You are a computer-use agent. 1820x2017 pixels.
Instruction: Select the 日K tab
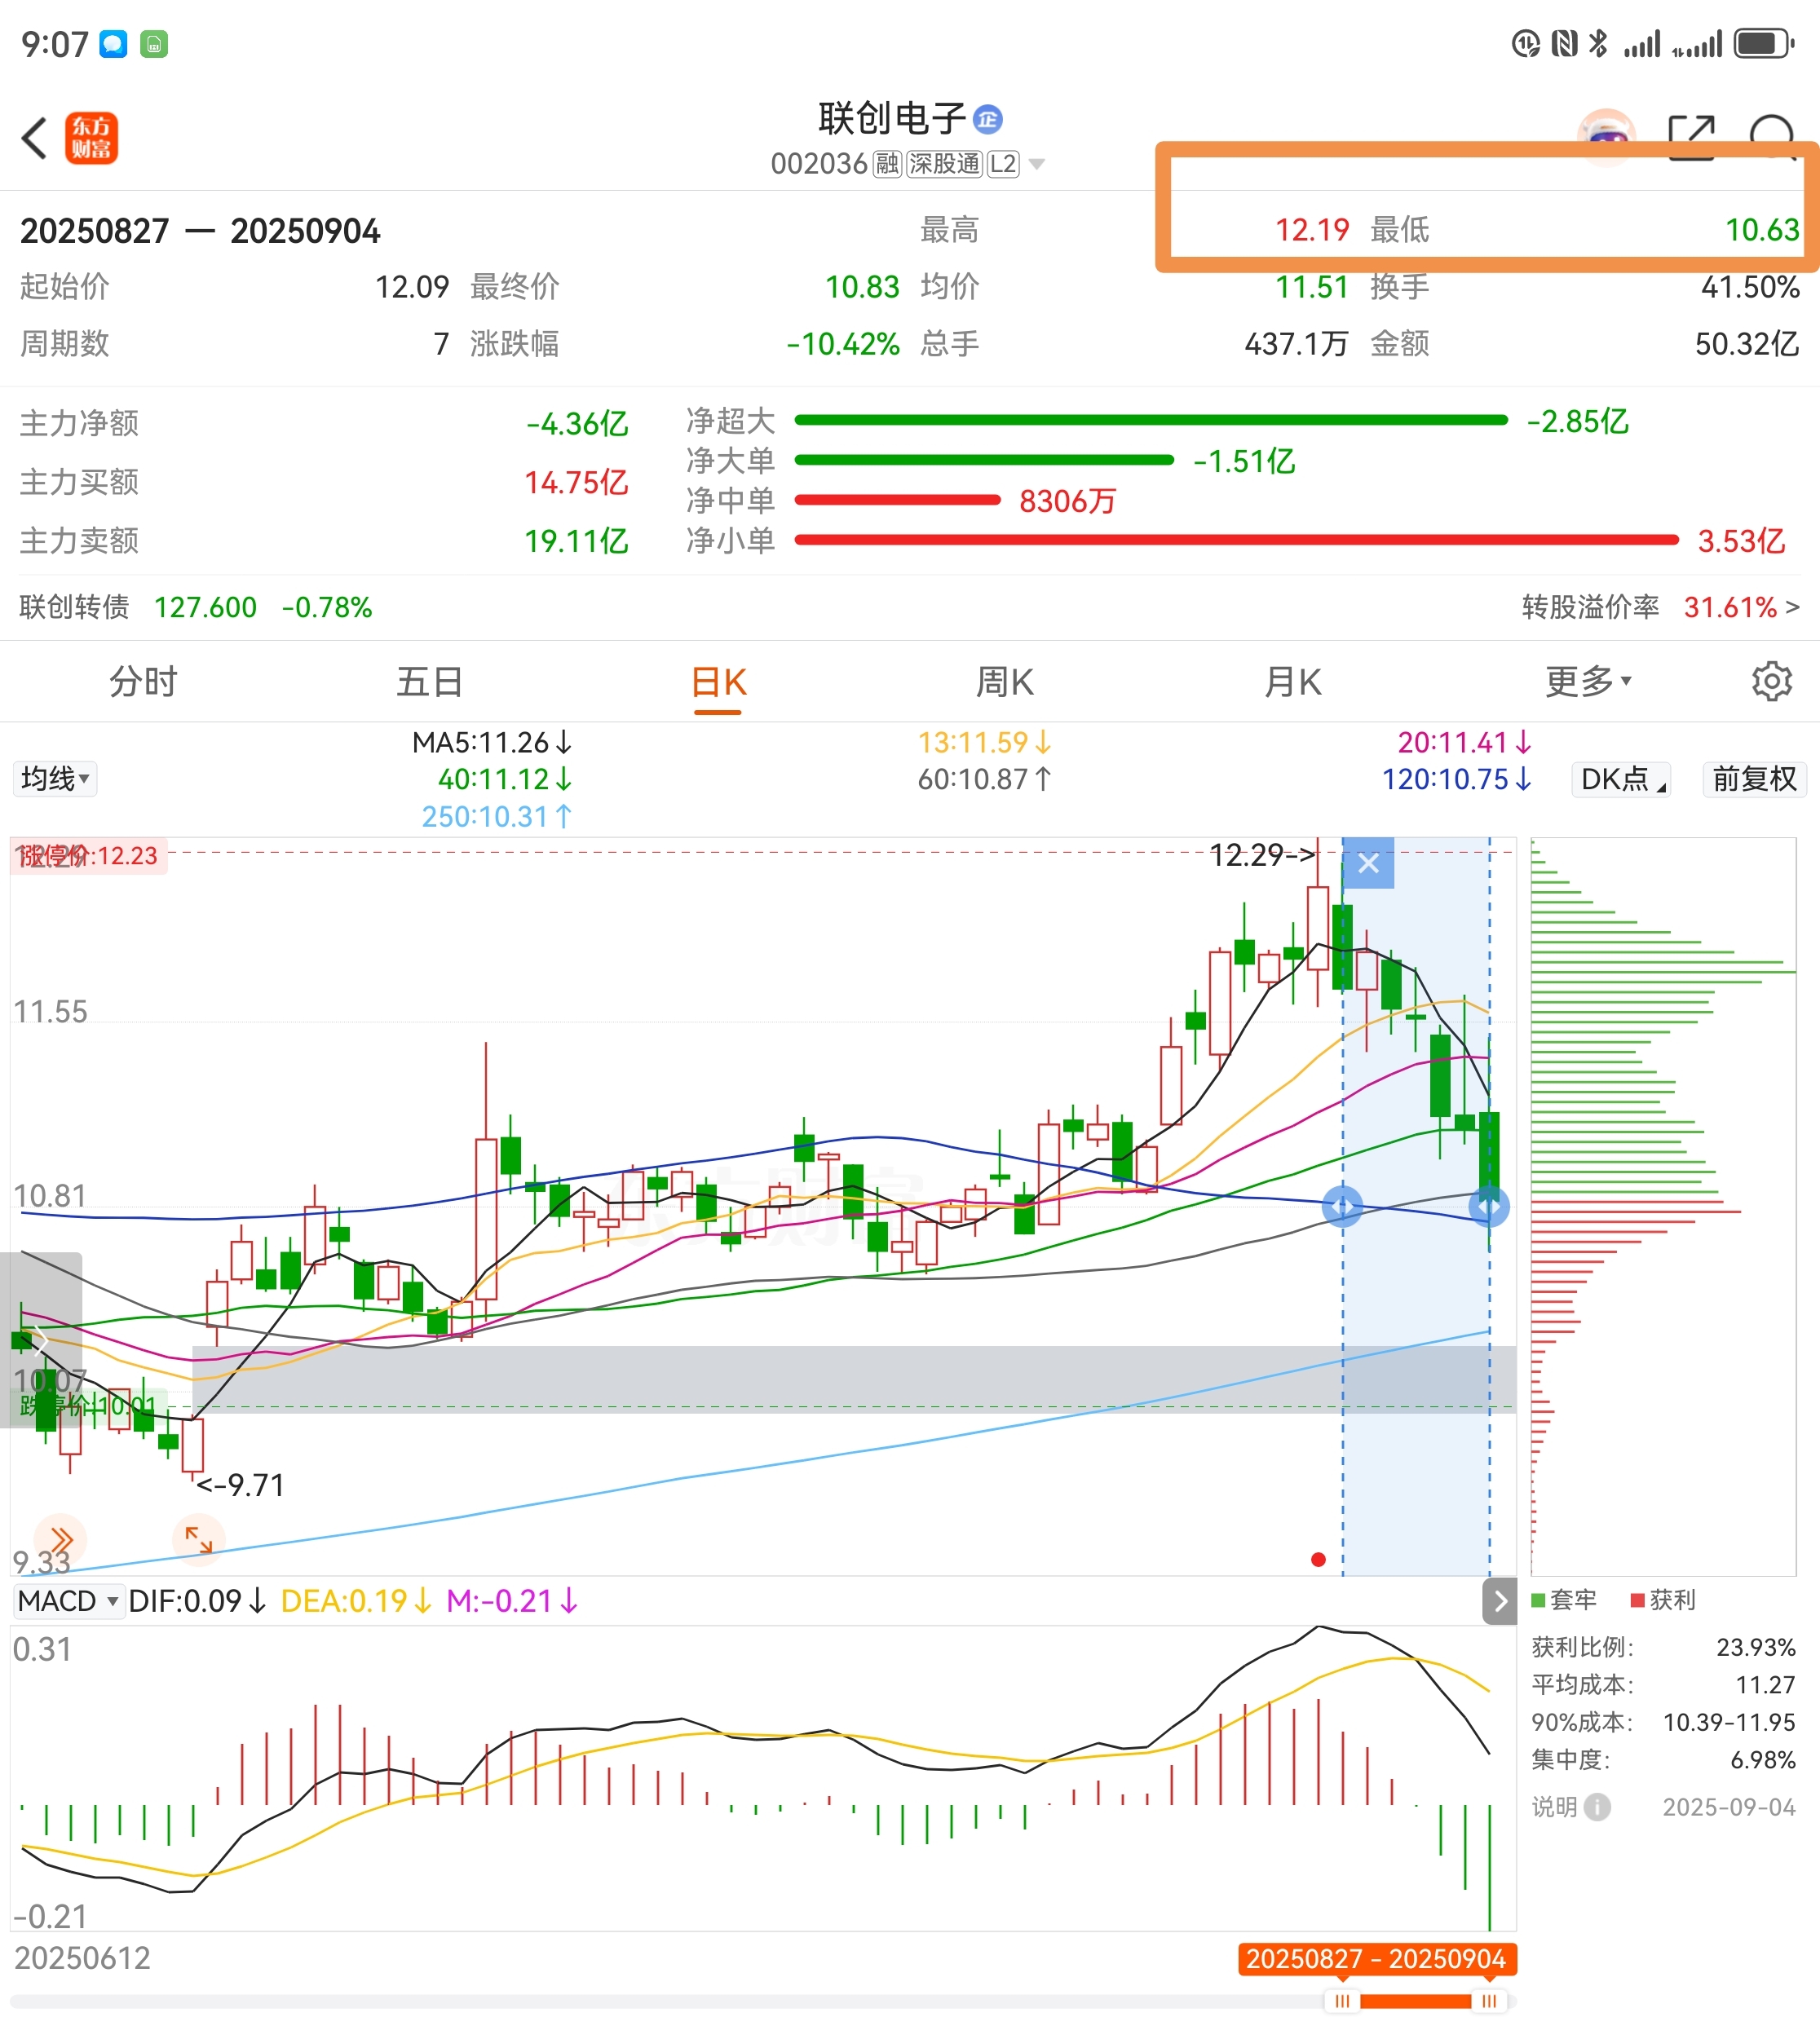click(x=718, y=684)
